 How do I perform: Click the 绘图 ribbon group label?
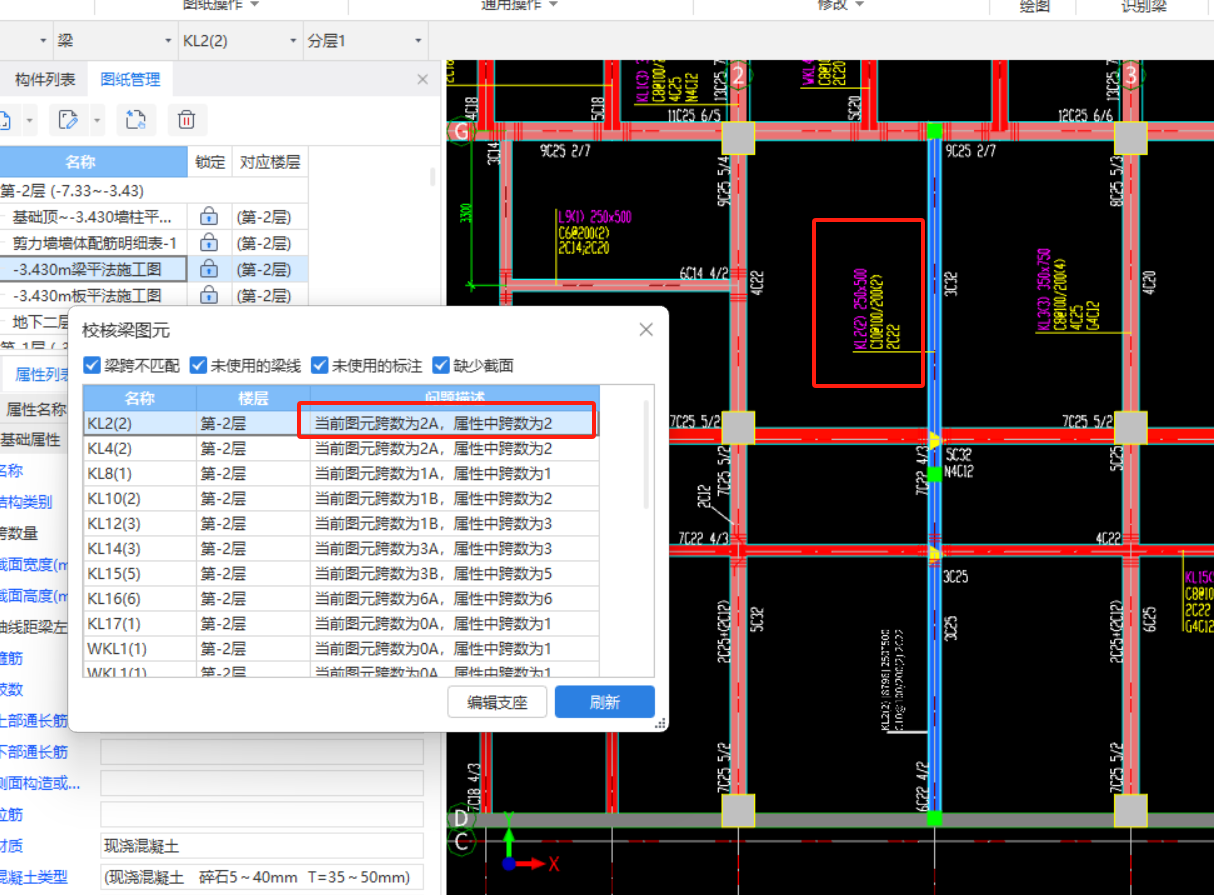point(1034,6)
